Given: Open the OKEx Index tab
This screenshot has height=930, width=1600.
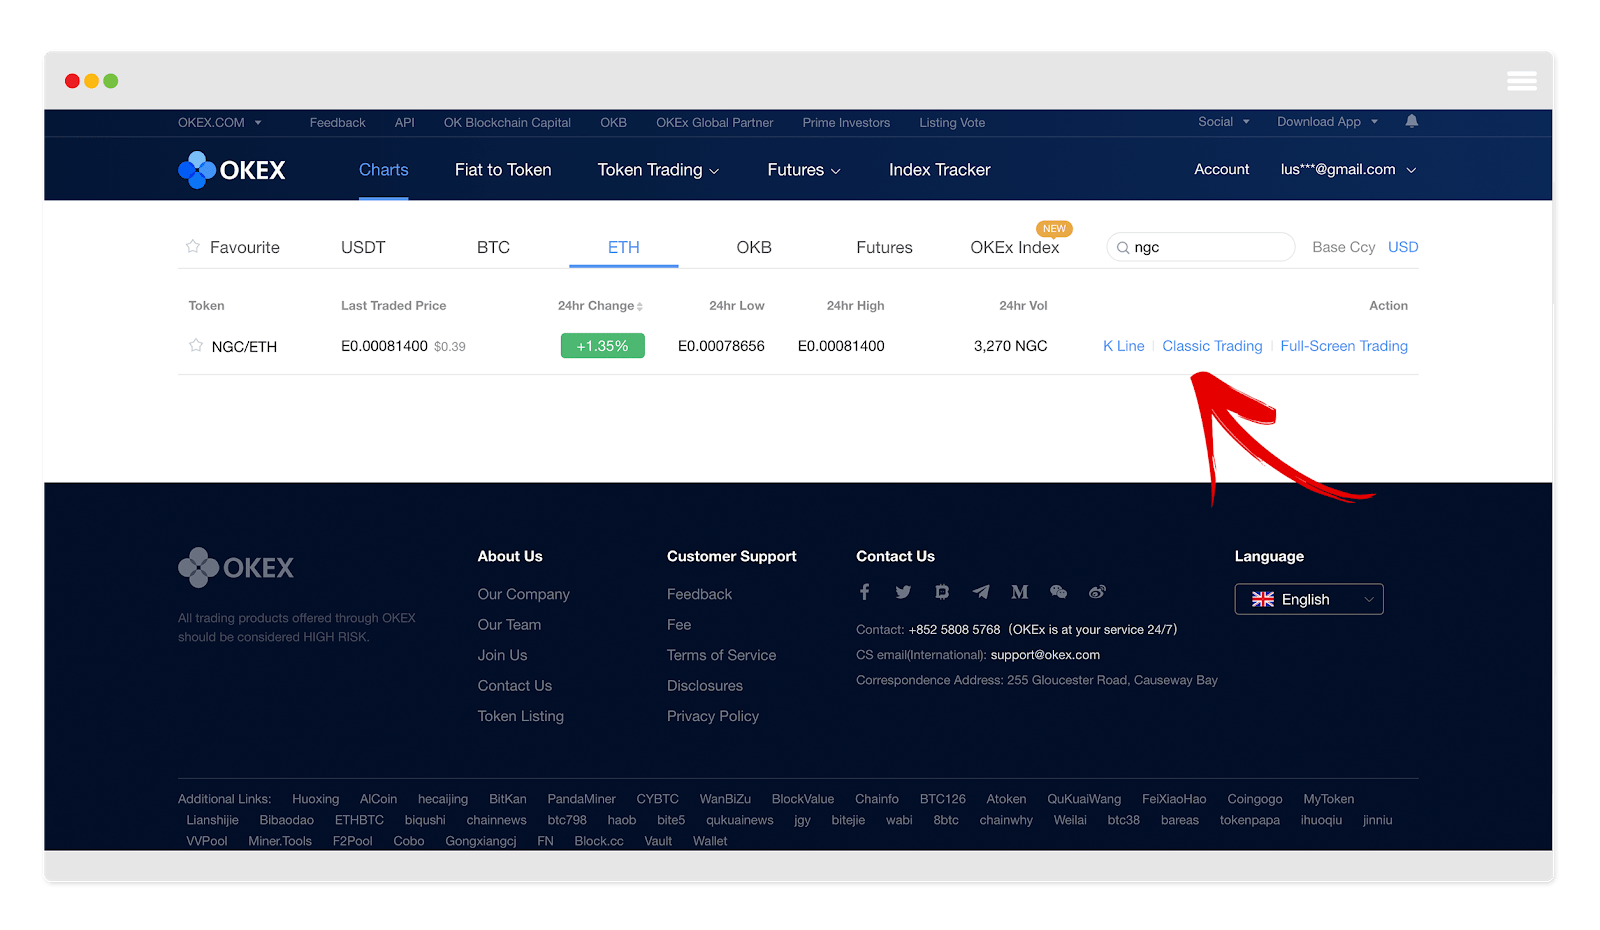Looking at the screenshot, I should 1014,248.
